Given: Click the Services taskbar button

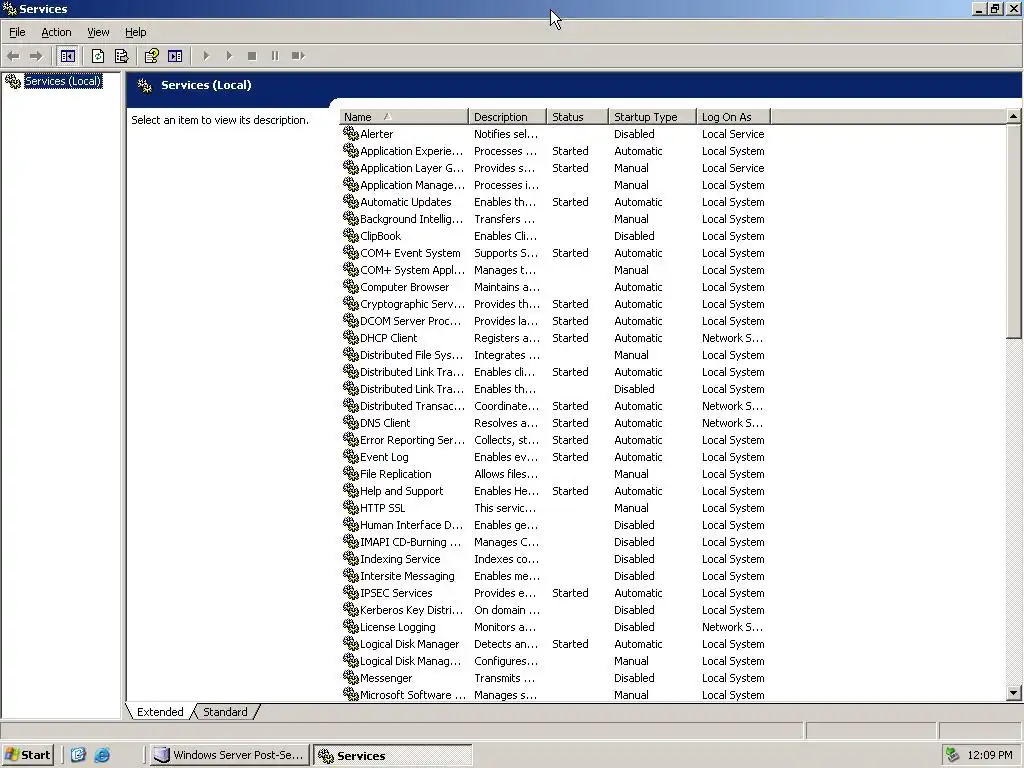Looking at the screenshot, I should [392, 755].
